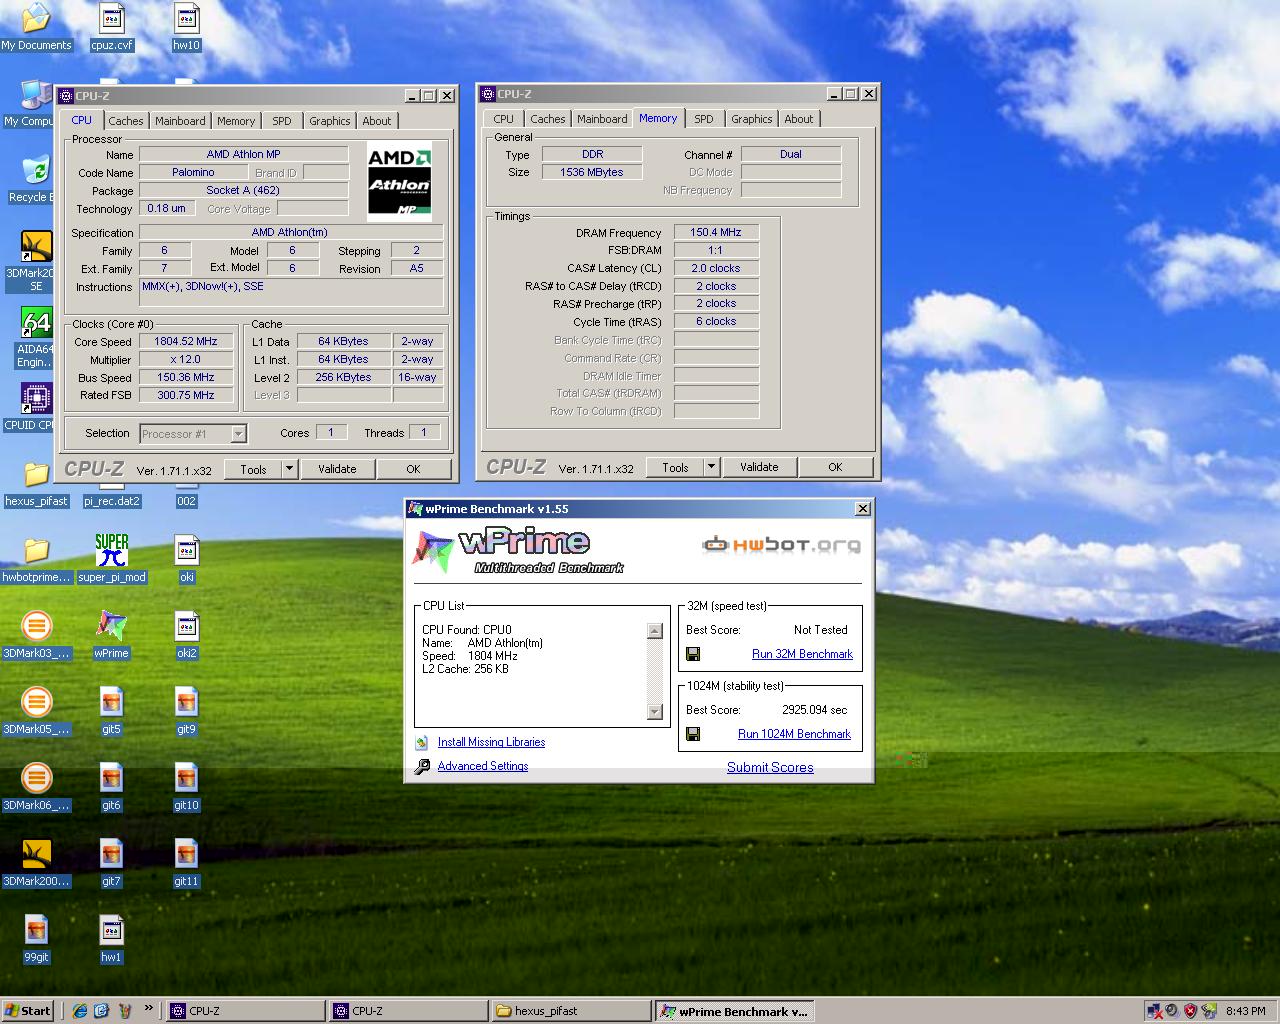Run 32M Benchmark link

[x=802, y=654]
